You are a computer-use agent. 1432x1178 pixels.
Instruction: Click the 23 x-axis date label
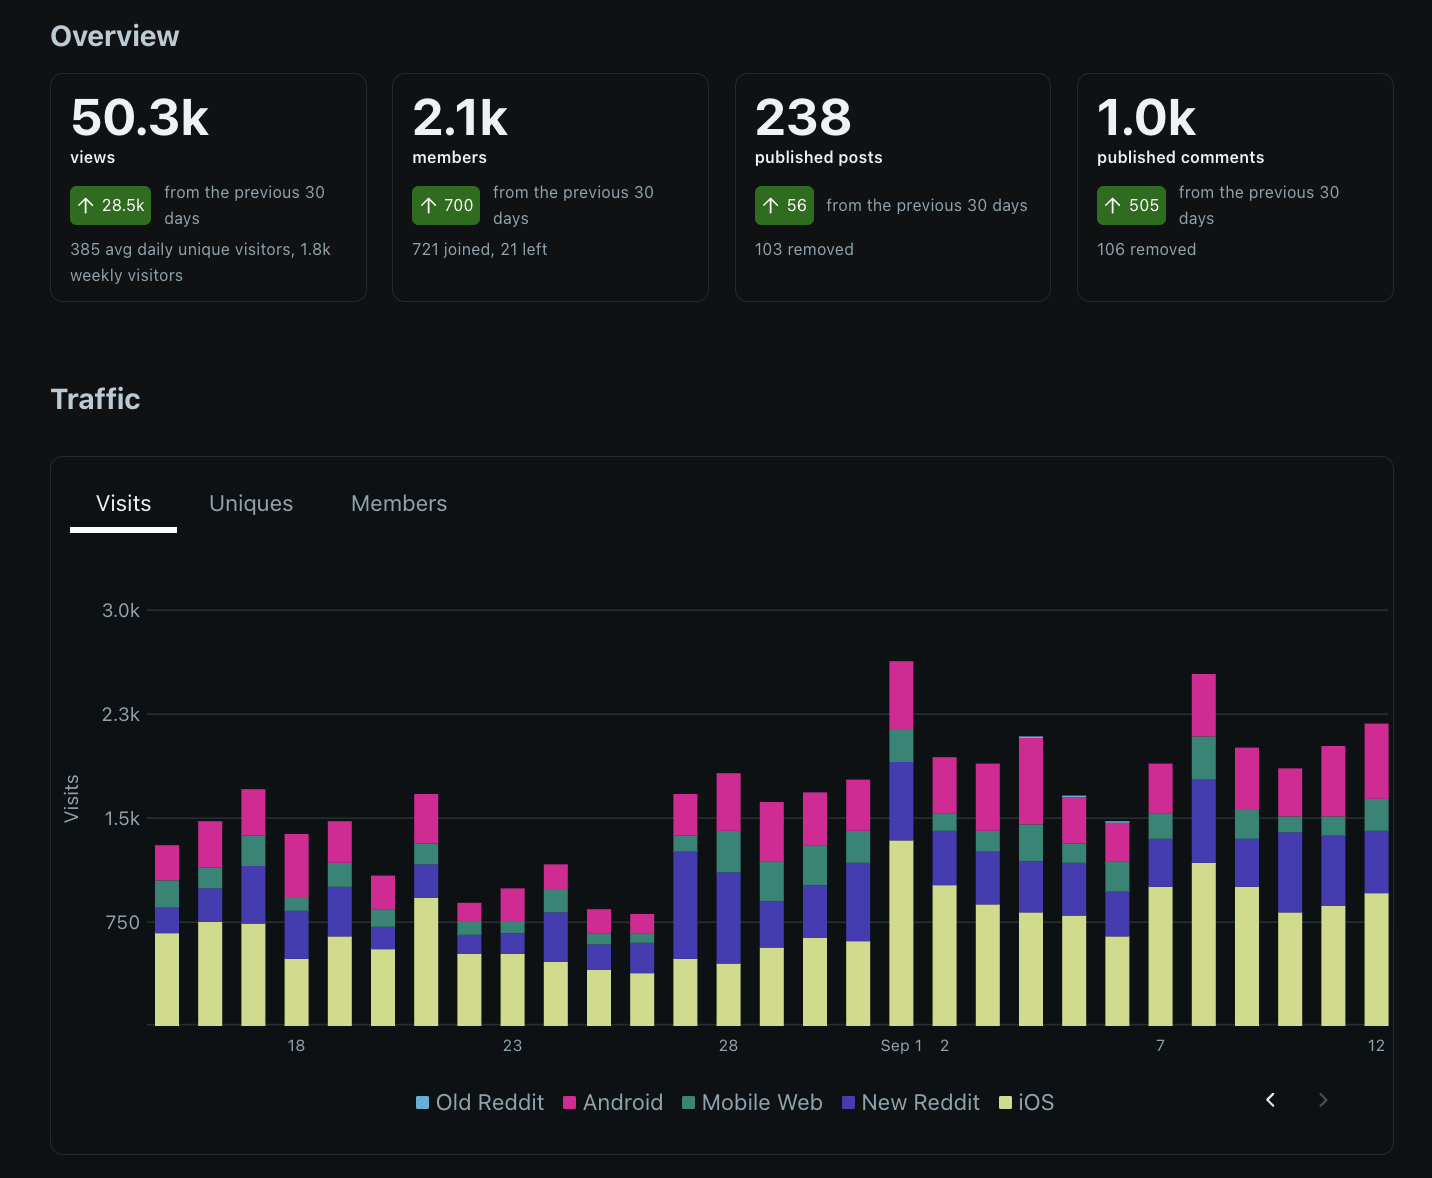tap(512, 1045)
